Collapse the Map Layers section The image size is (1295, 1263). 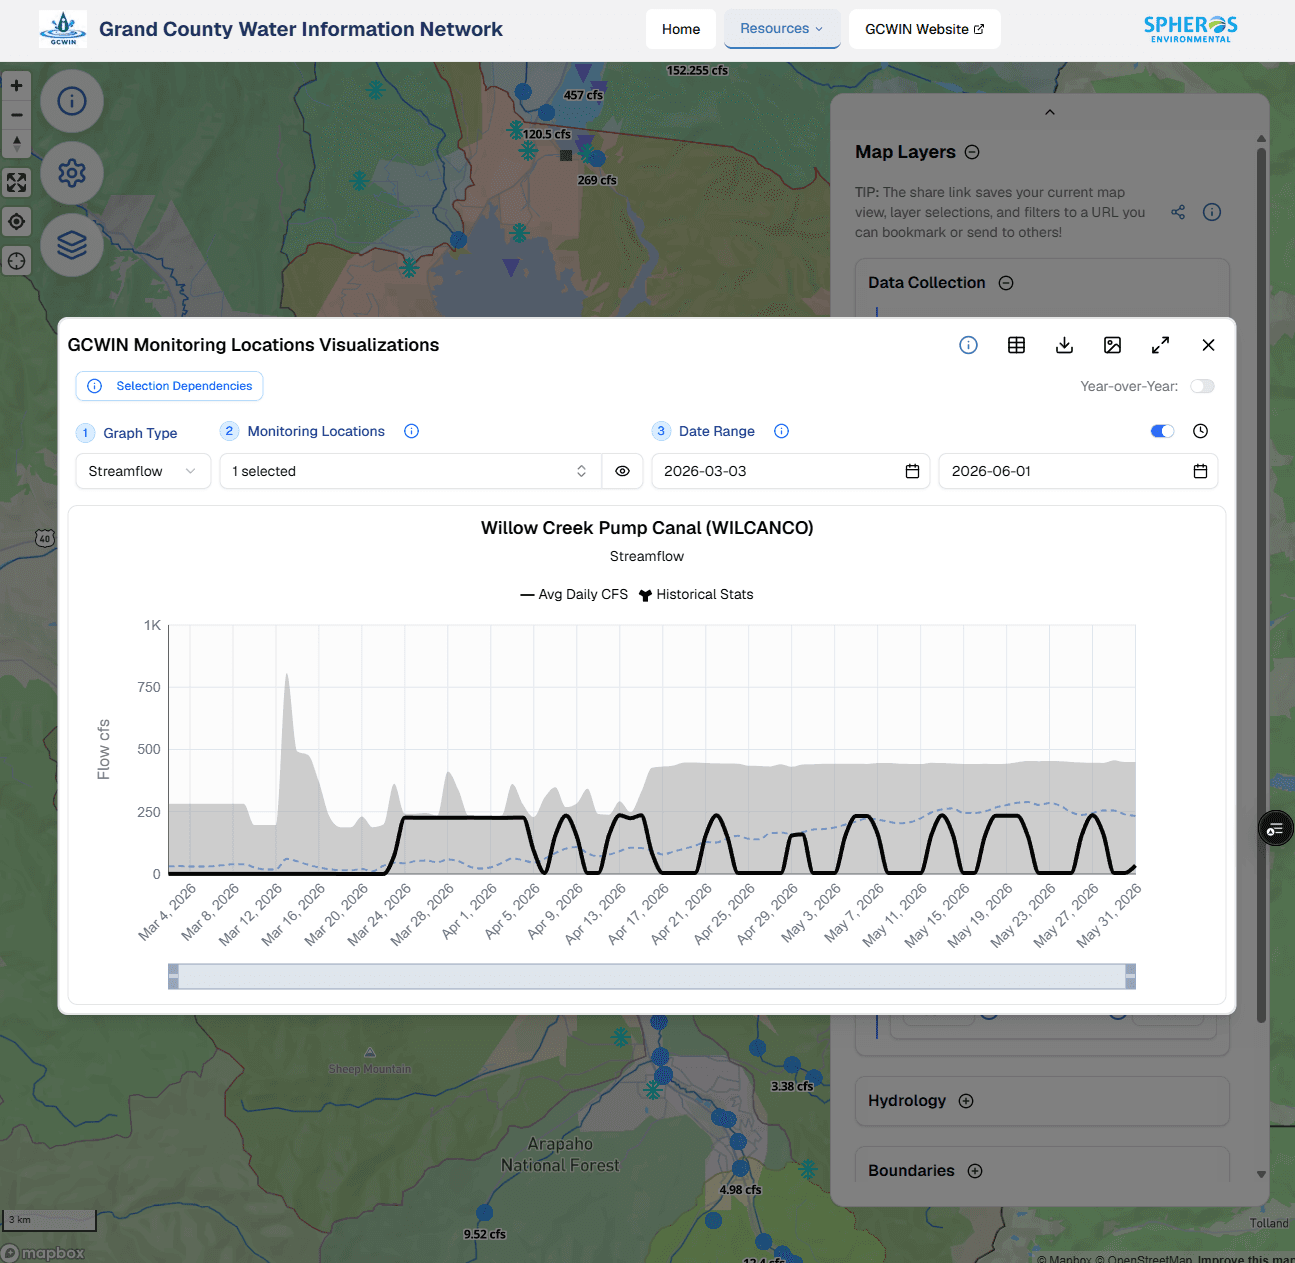click(x=972, y=152)
